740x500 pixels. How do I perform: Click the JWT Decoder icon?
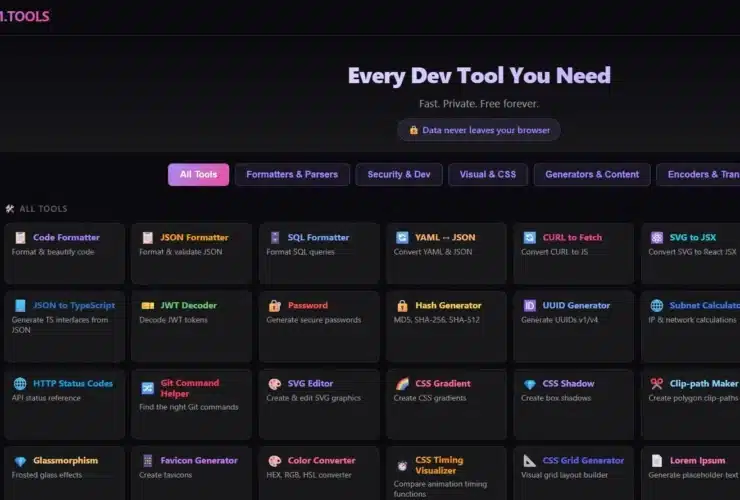point(148,305)
